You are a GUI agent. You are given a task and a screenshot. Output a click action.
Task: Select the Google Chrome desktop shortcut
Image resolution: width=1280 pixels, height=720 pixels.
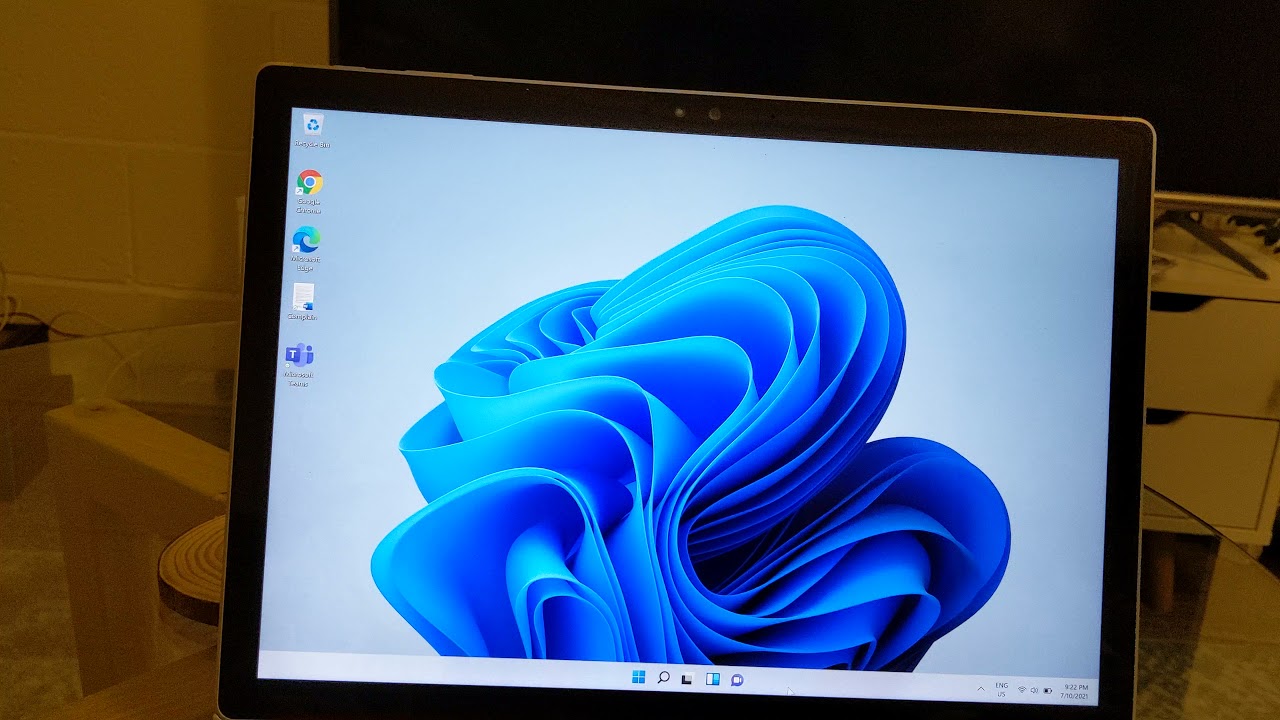(x=309, y=191)
